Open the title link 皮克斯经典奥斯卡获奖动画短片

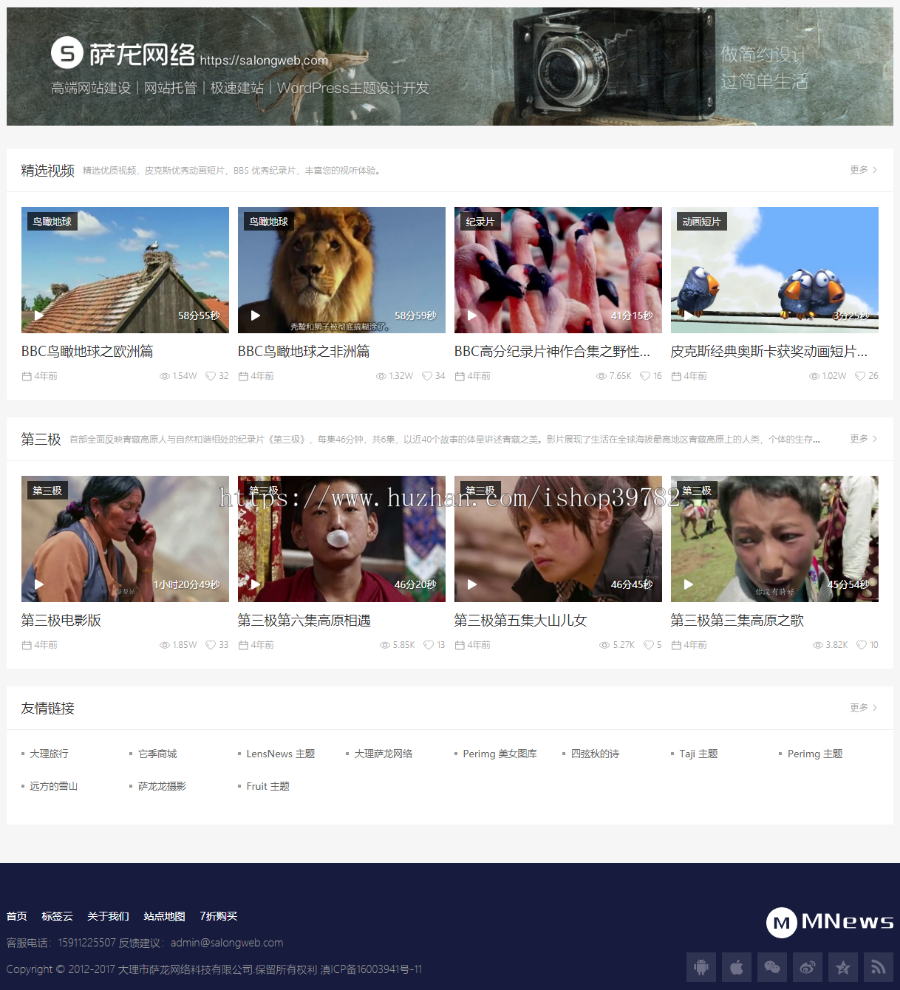coord(769,351)
